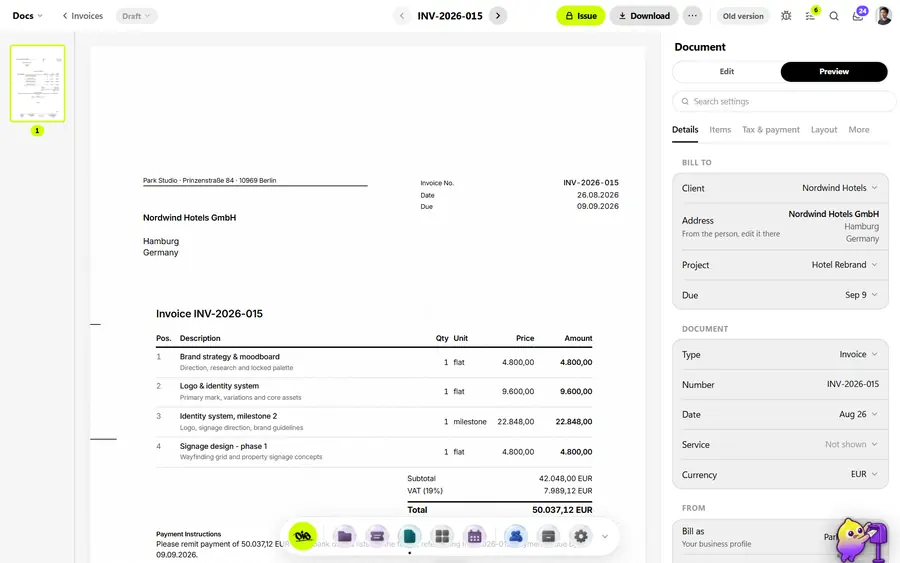Click the search magnifier in top bar
This screenshot has width=900, height=563.
click(834, 16)
